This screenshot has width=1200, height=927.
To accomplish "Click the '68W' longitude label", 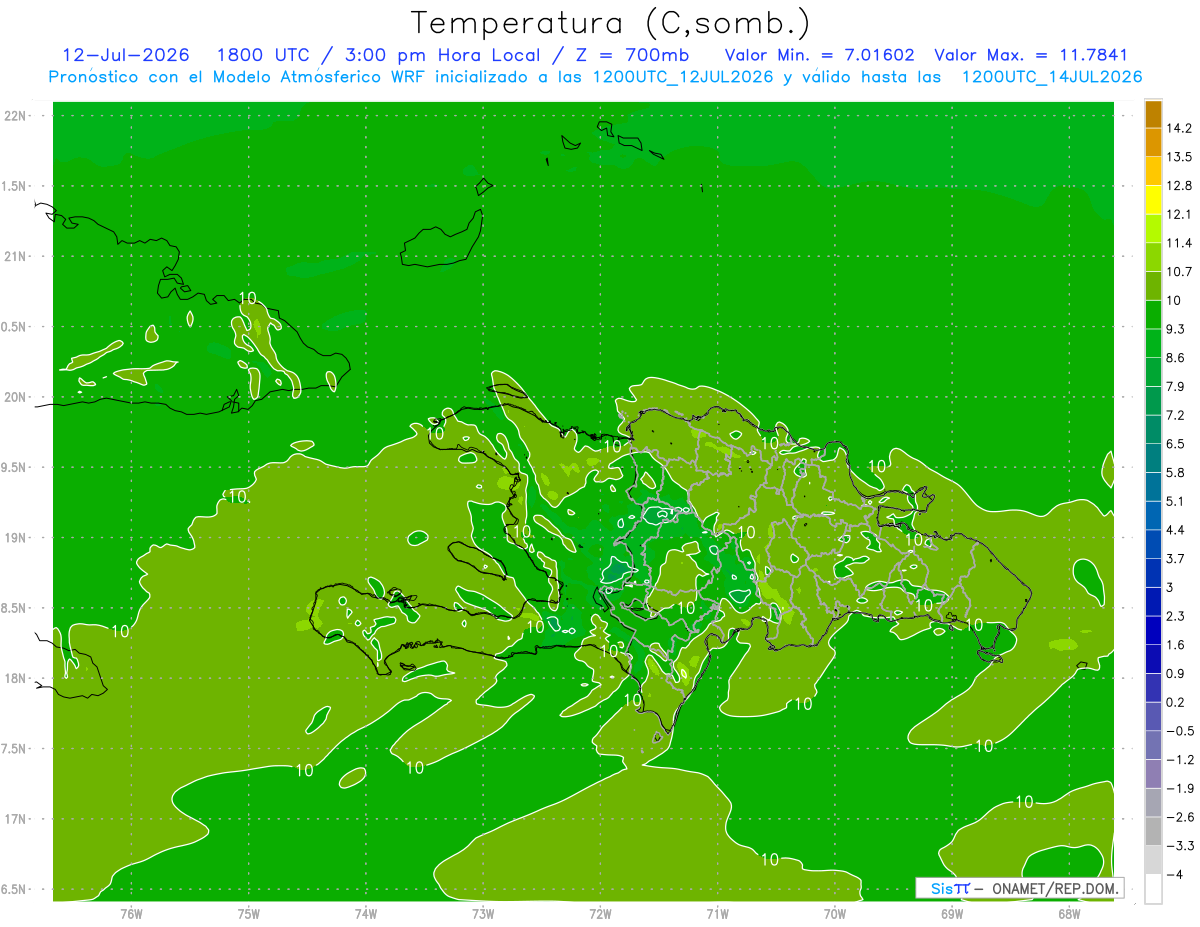I will coord(1068,914).
